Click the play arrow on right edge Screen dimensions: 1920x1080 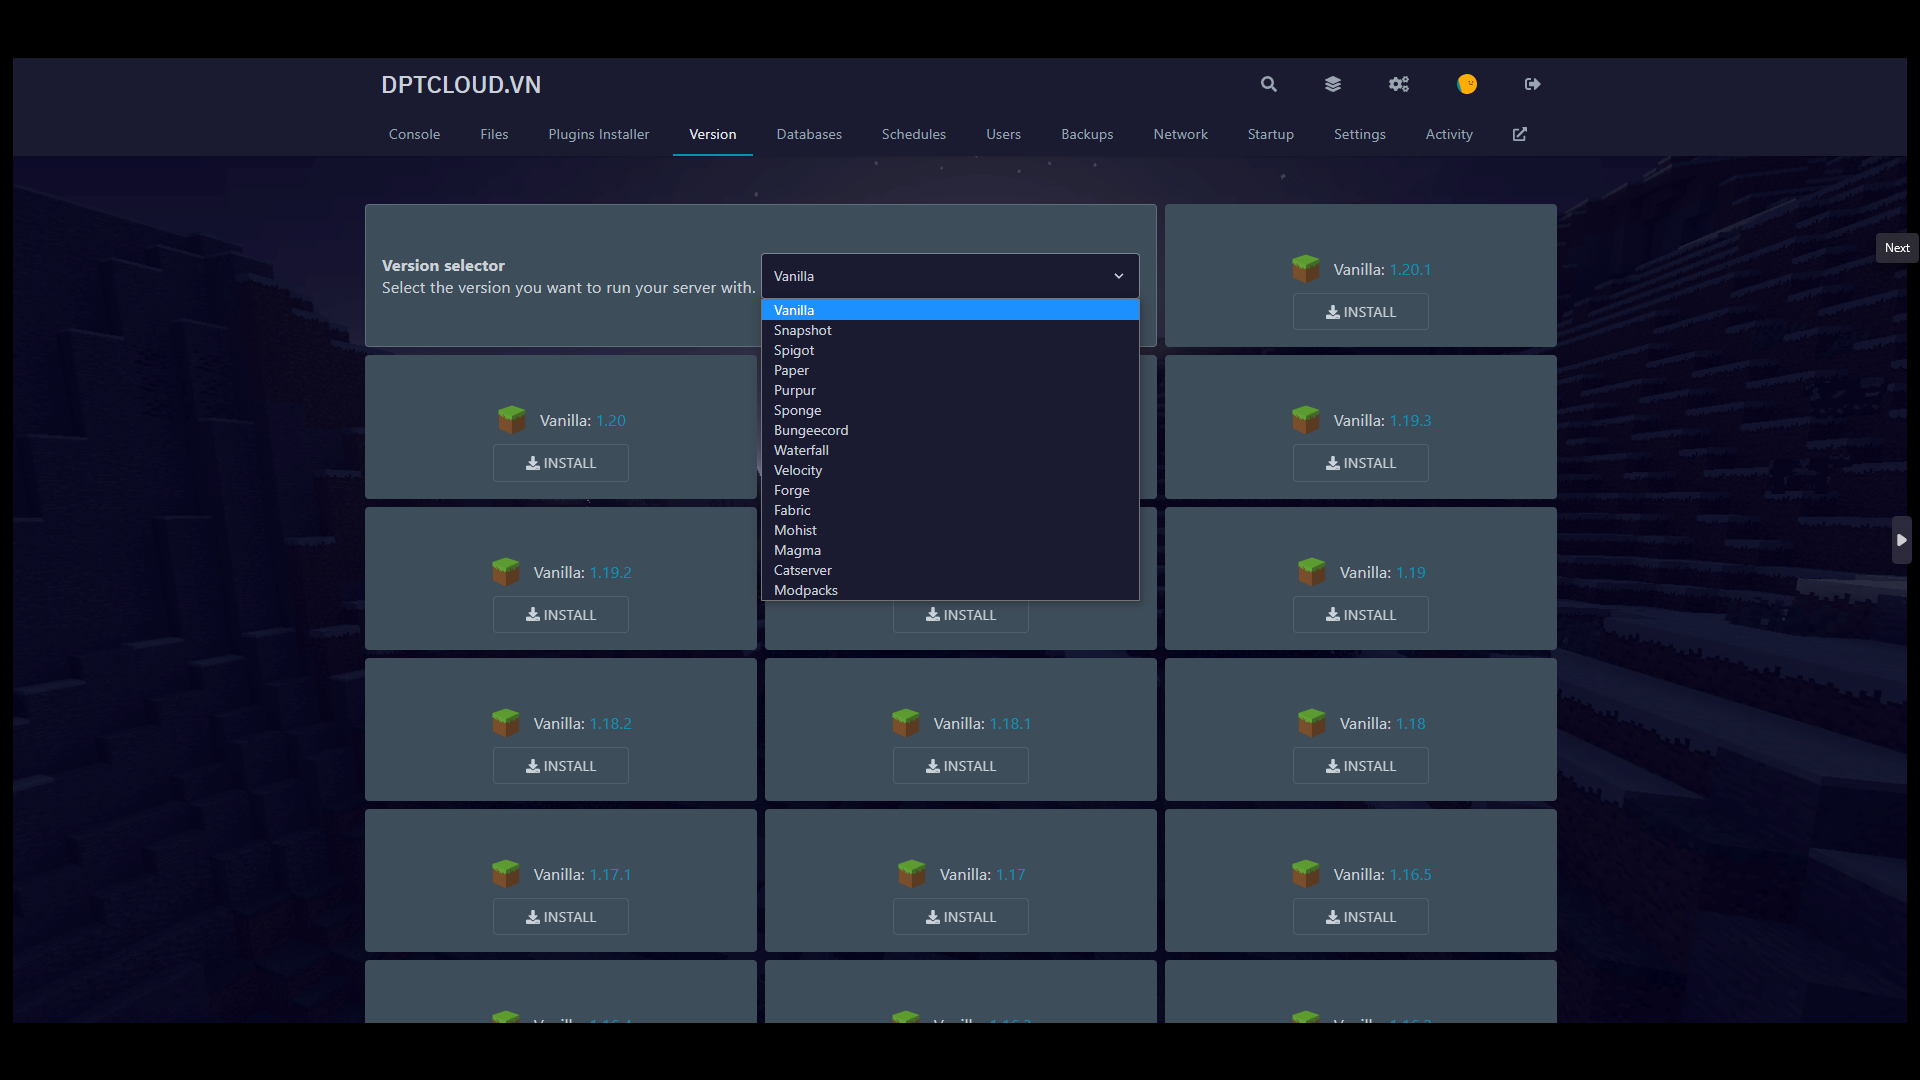[x=1901, y=540]
